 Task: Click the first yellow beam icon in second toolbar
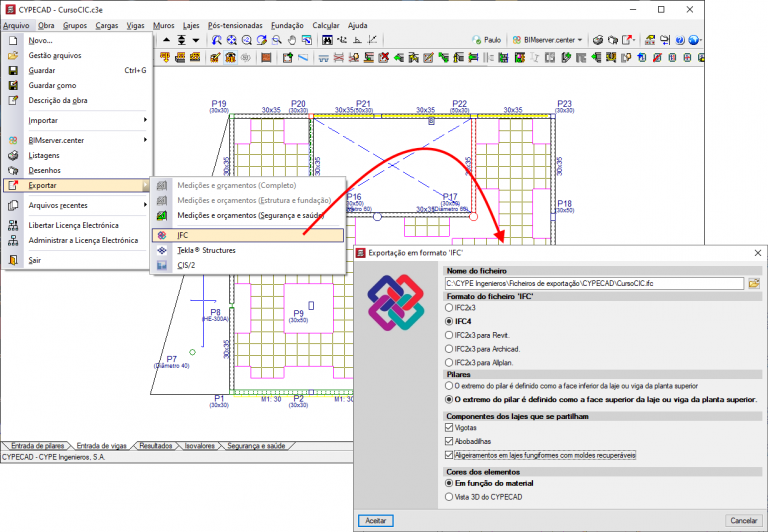pos(165,58)
